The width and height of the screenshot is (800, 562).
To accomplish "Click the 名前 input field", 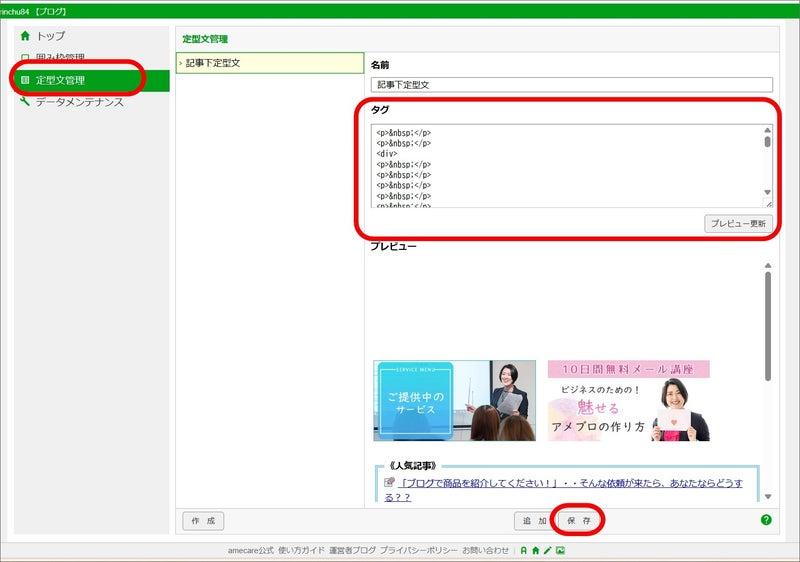I will coord(571,85).
